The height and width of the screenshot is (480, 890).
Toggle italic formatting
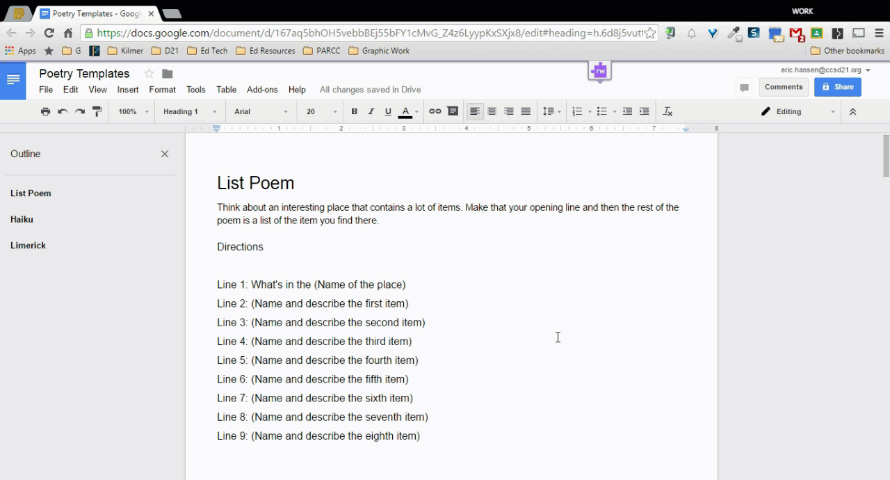pos(371,112)
